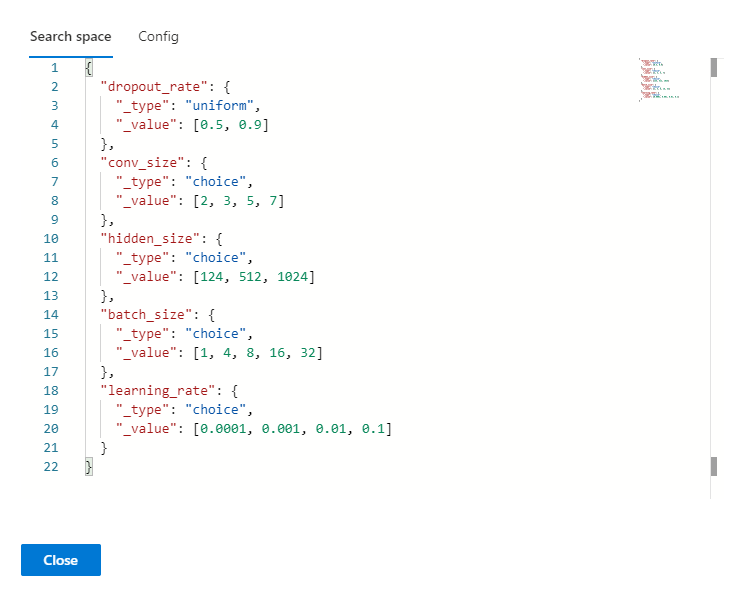Click the "learning_rate" key text
Viewport: 737px width, 600px height.
pyautogui.click(x=152, y=391)
